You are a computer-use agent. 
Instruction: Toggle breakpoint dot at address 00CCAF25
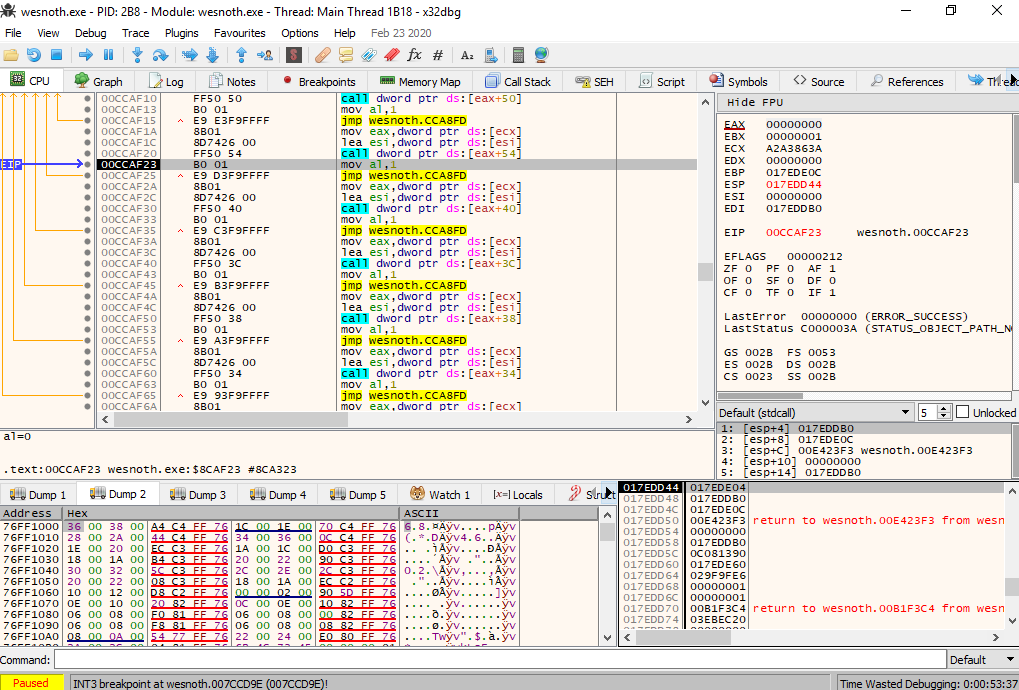[x=88, y=175]
